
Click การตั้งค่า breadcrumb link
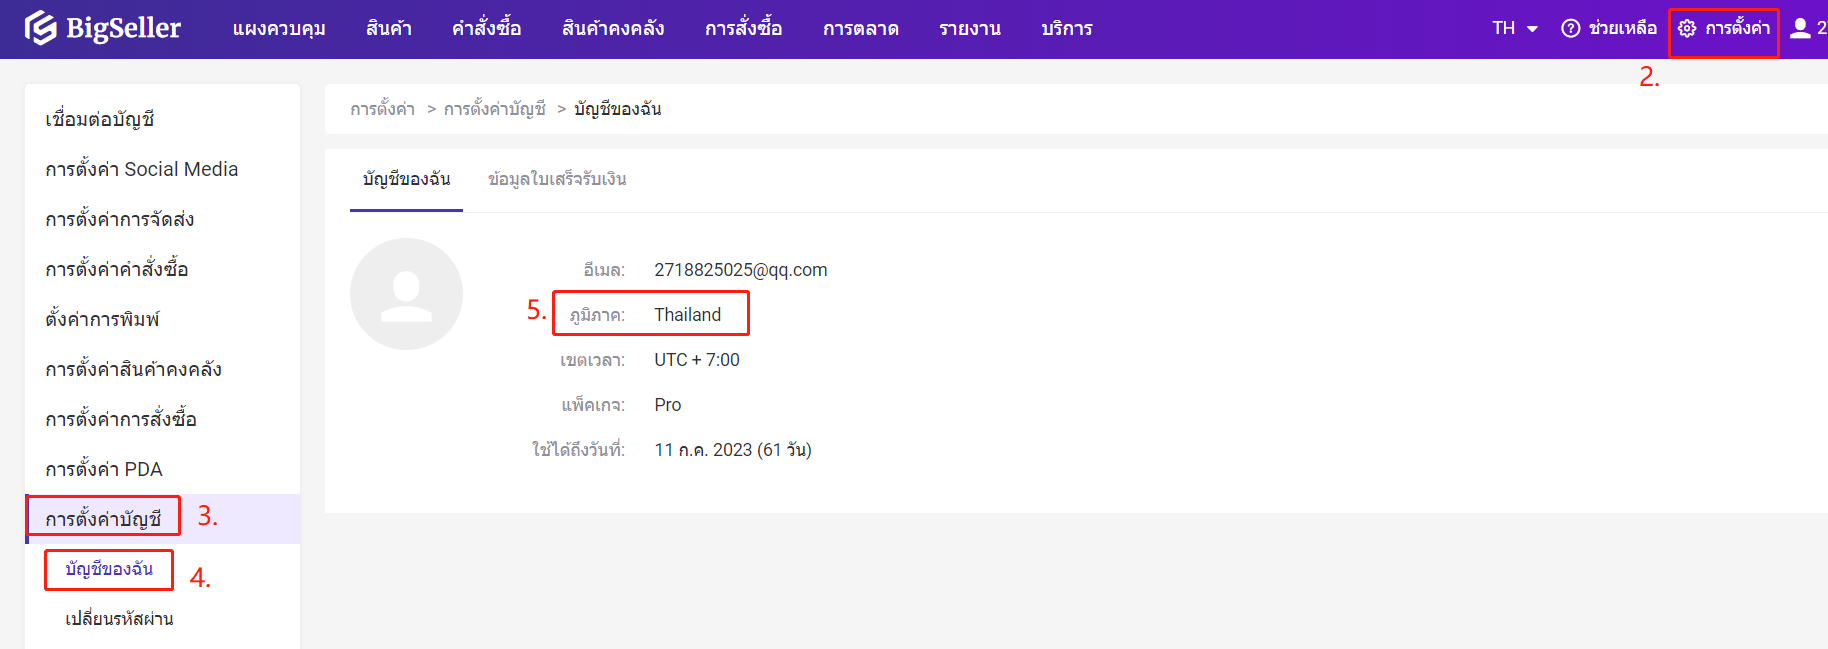(x=382, y=109)
